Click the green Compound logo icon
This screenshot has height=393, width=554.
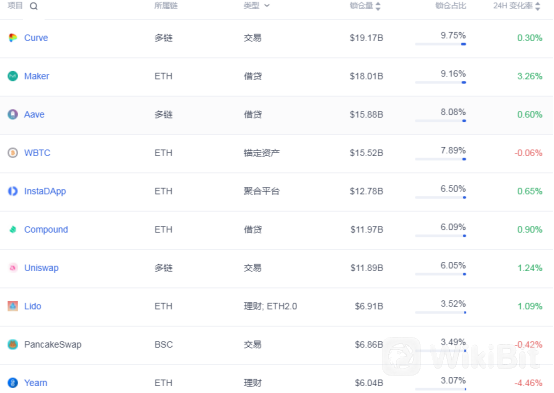click(x=13, y=230)
